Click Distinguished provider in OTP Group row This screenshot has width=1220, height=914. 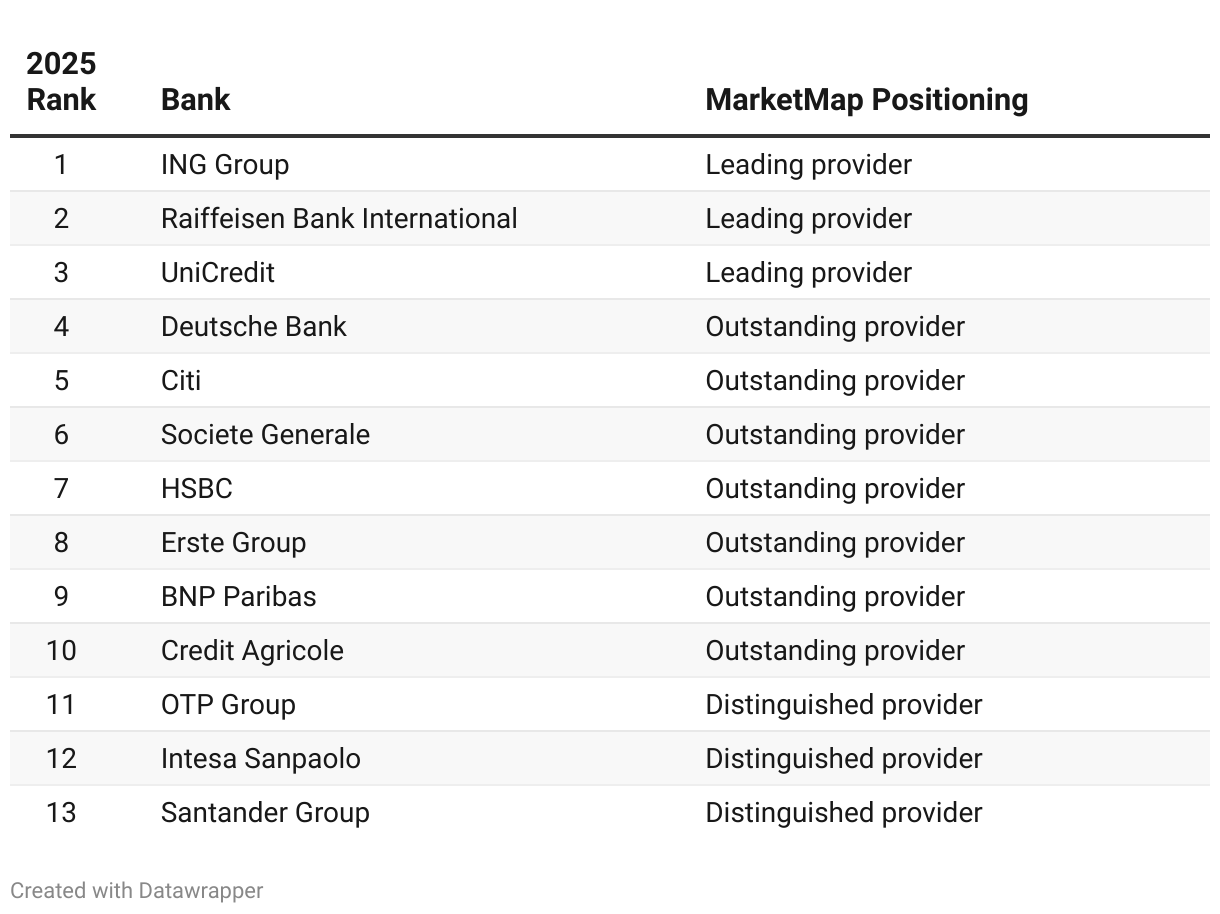pyautogui.click(x=843, y=705)
